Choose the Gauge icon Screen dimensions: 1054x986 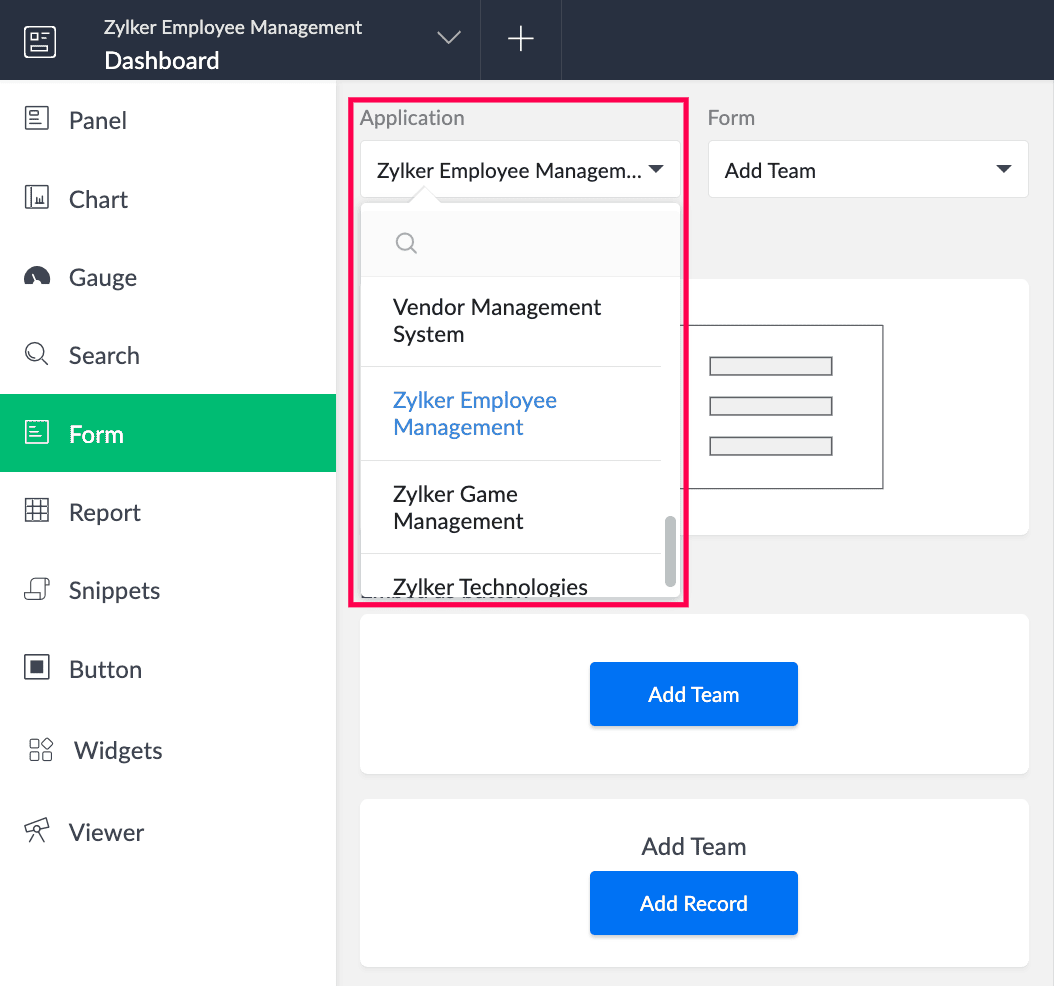[x=37, y=276]
